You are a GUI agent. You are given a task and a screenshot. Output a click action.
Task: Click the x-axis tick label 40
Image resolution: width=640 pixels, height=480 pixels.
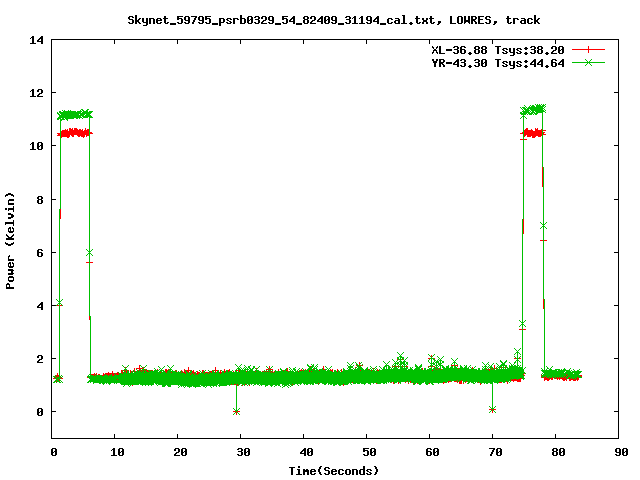pos(306,452)
